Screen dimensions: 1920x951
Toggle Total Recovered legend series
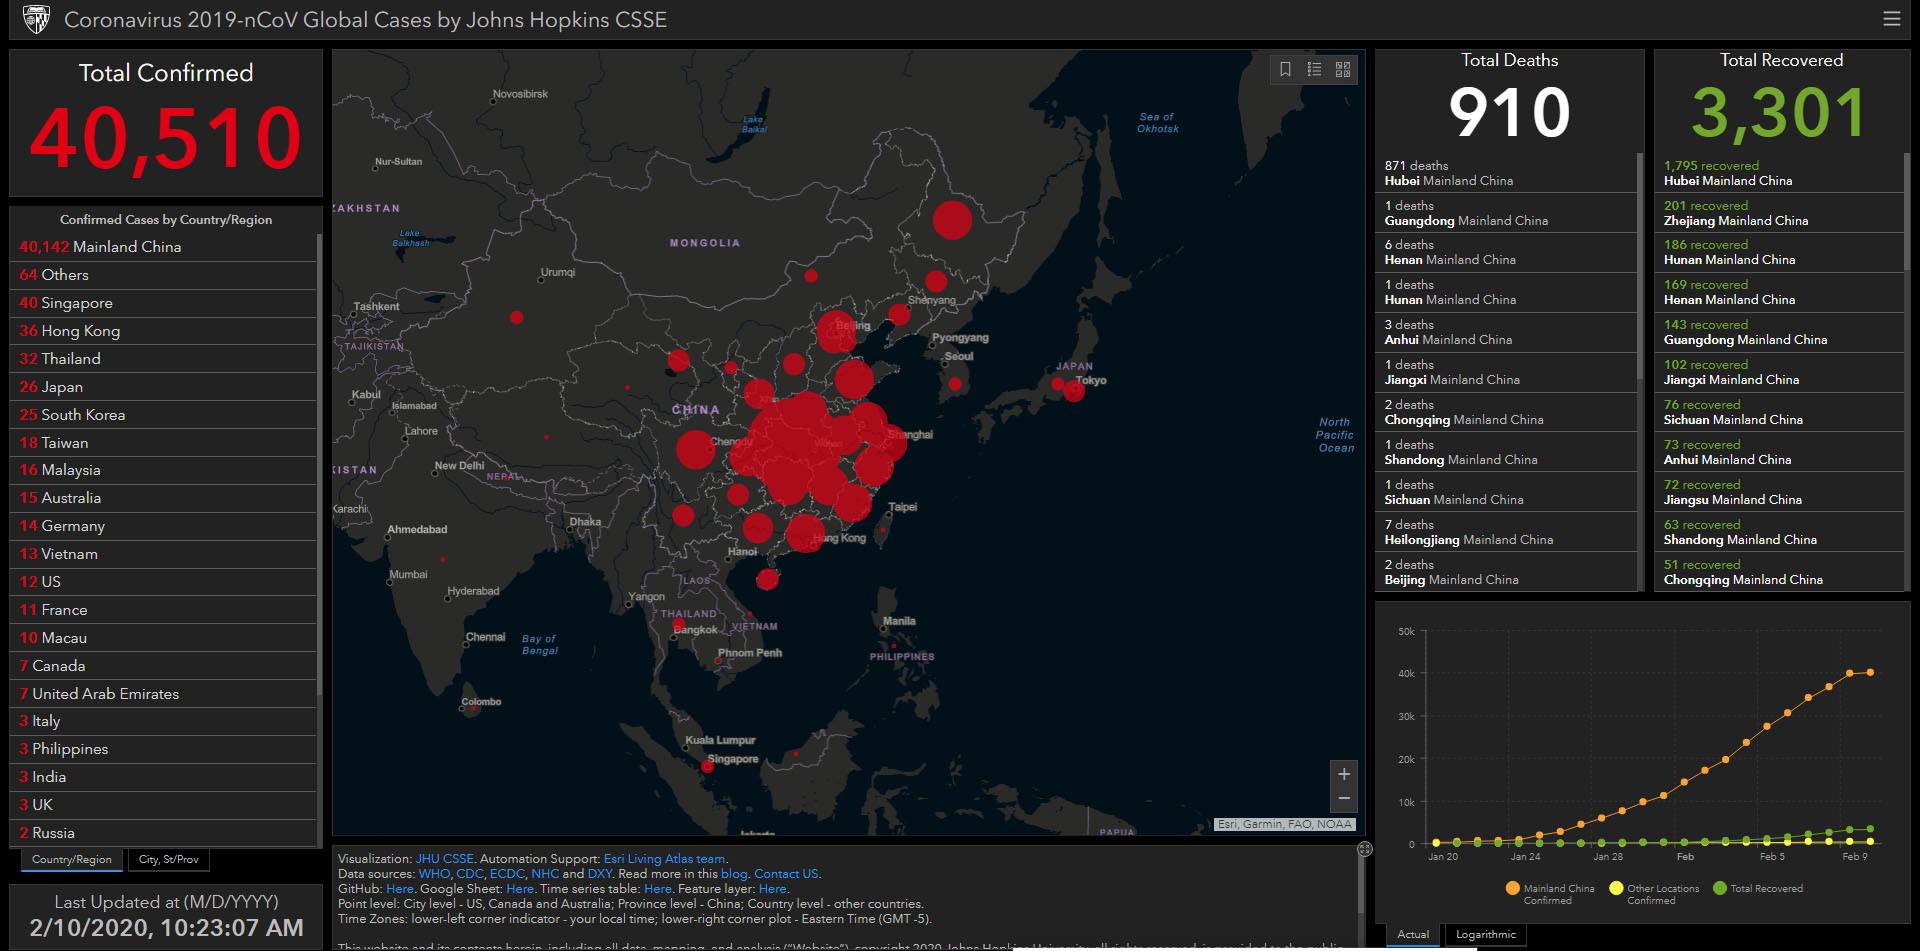click(1758, 889)
